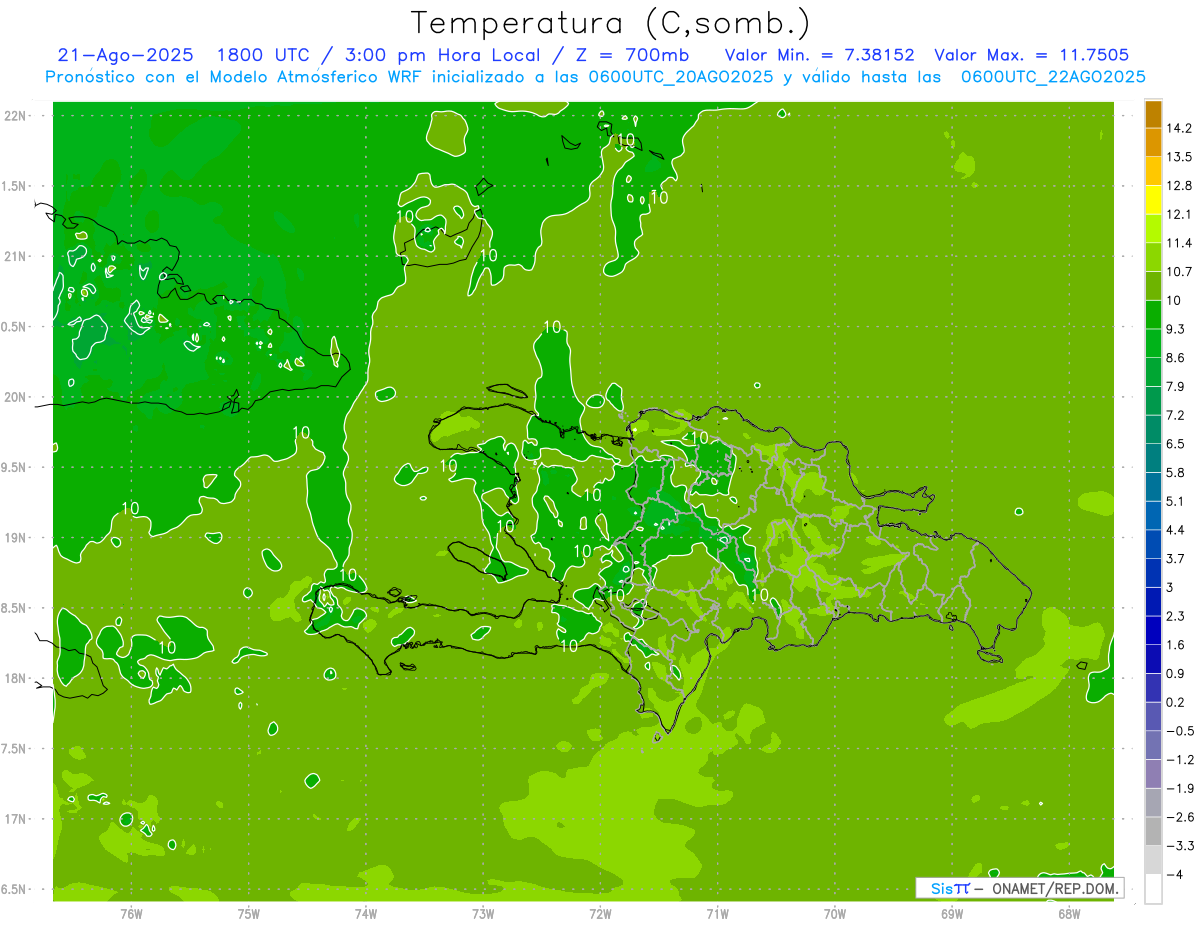The image size is (1200, 927).
Task: Select valid-until time '0600UTC_22AGO2025'
Action: [1052, 77]
